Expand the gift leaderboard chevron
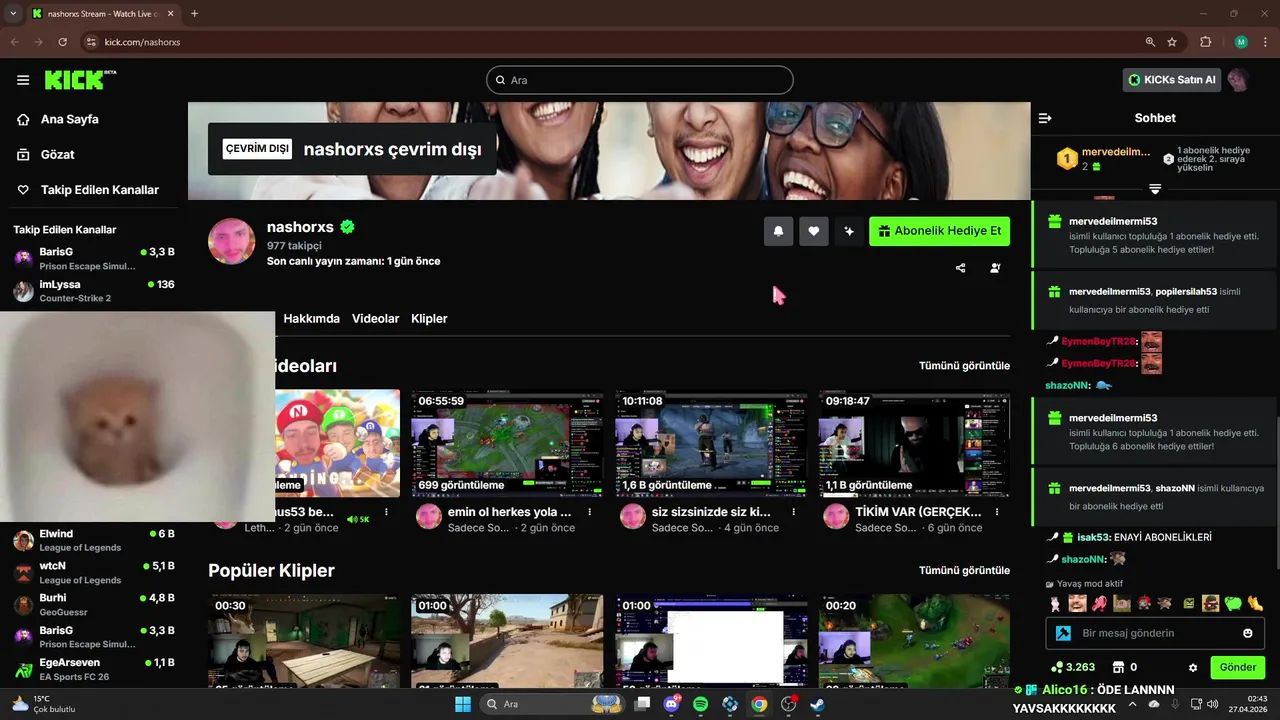The image size is (1280, 720). [1155, 189]
